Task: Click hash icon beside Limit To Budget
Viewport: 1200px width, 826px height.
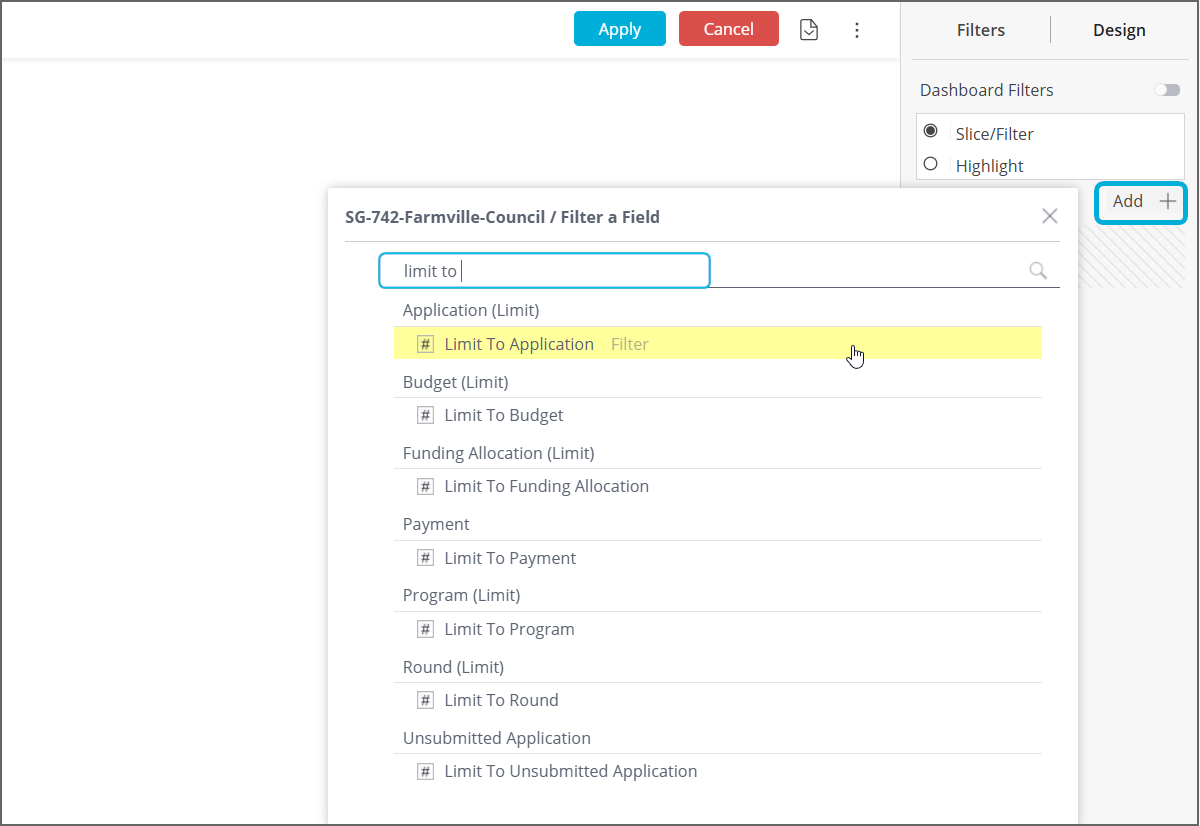Action: [x=425, y=415]
